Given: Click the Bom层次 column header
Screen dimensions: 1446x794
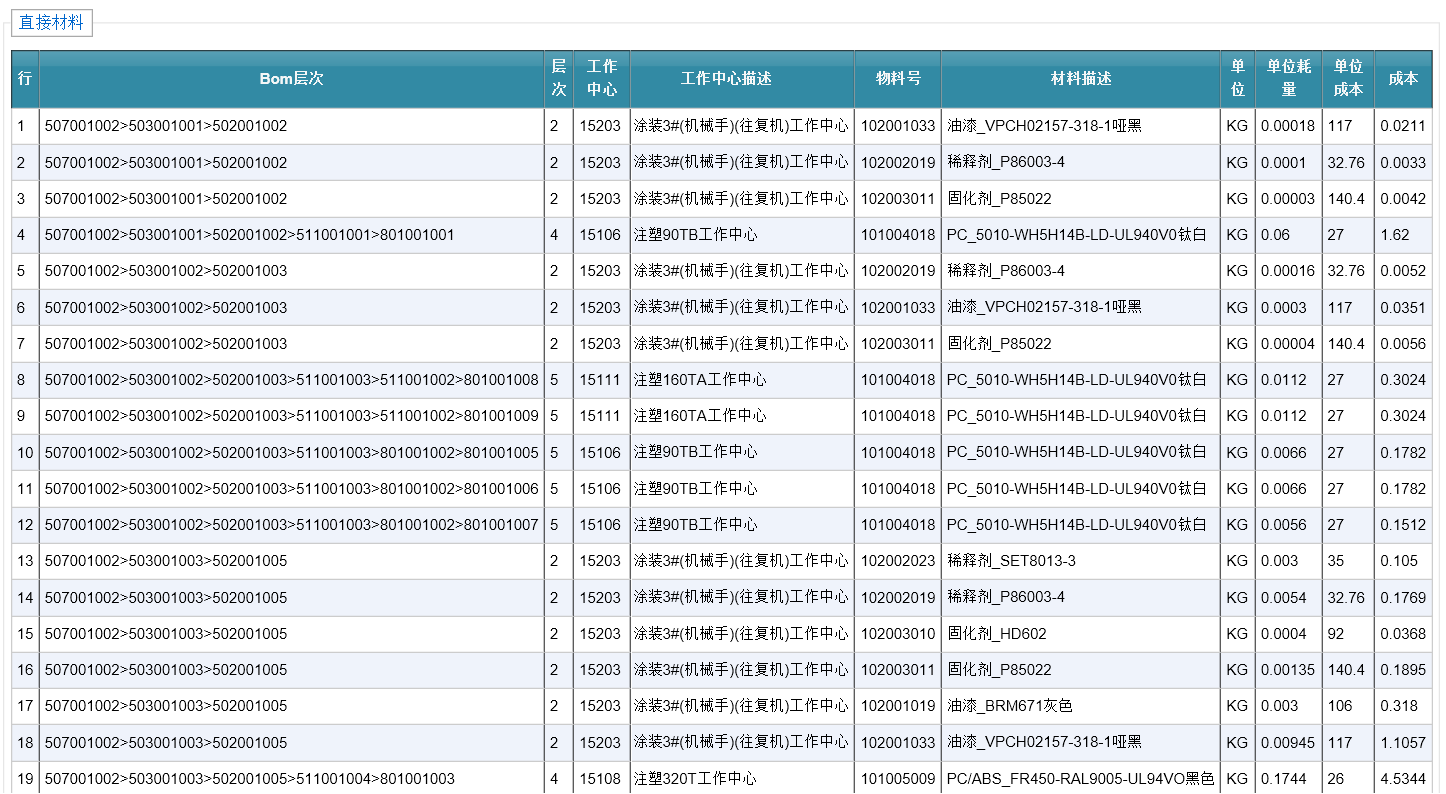Looking at the screenshot, I should pyautogui.click(x=292, y=78).
